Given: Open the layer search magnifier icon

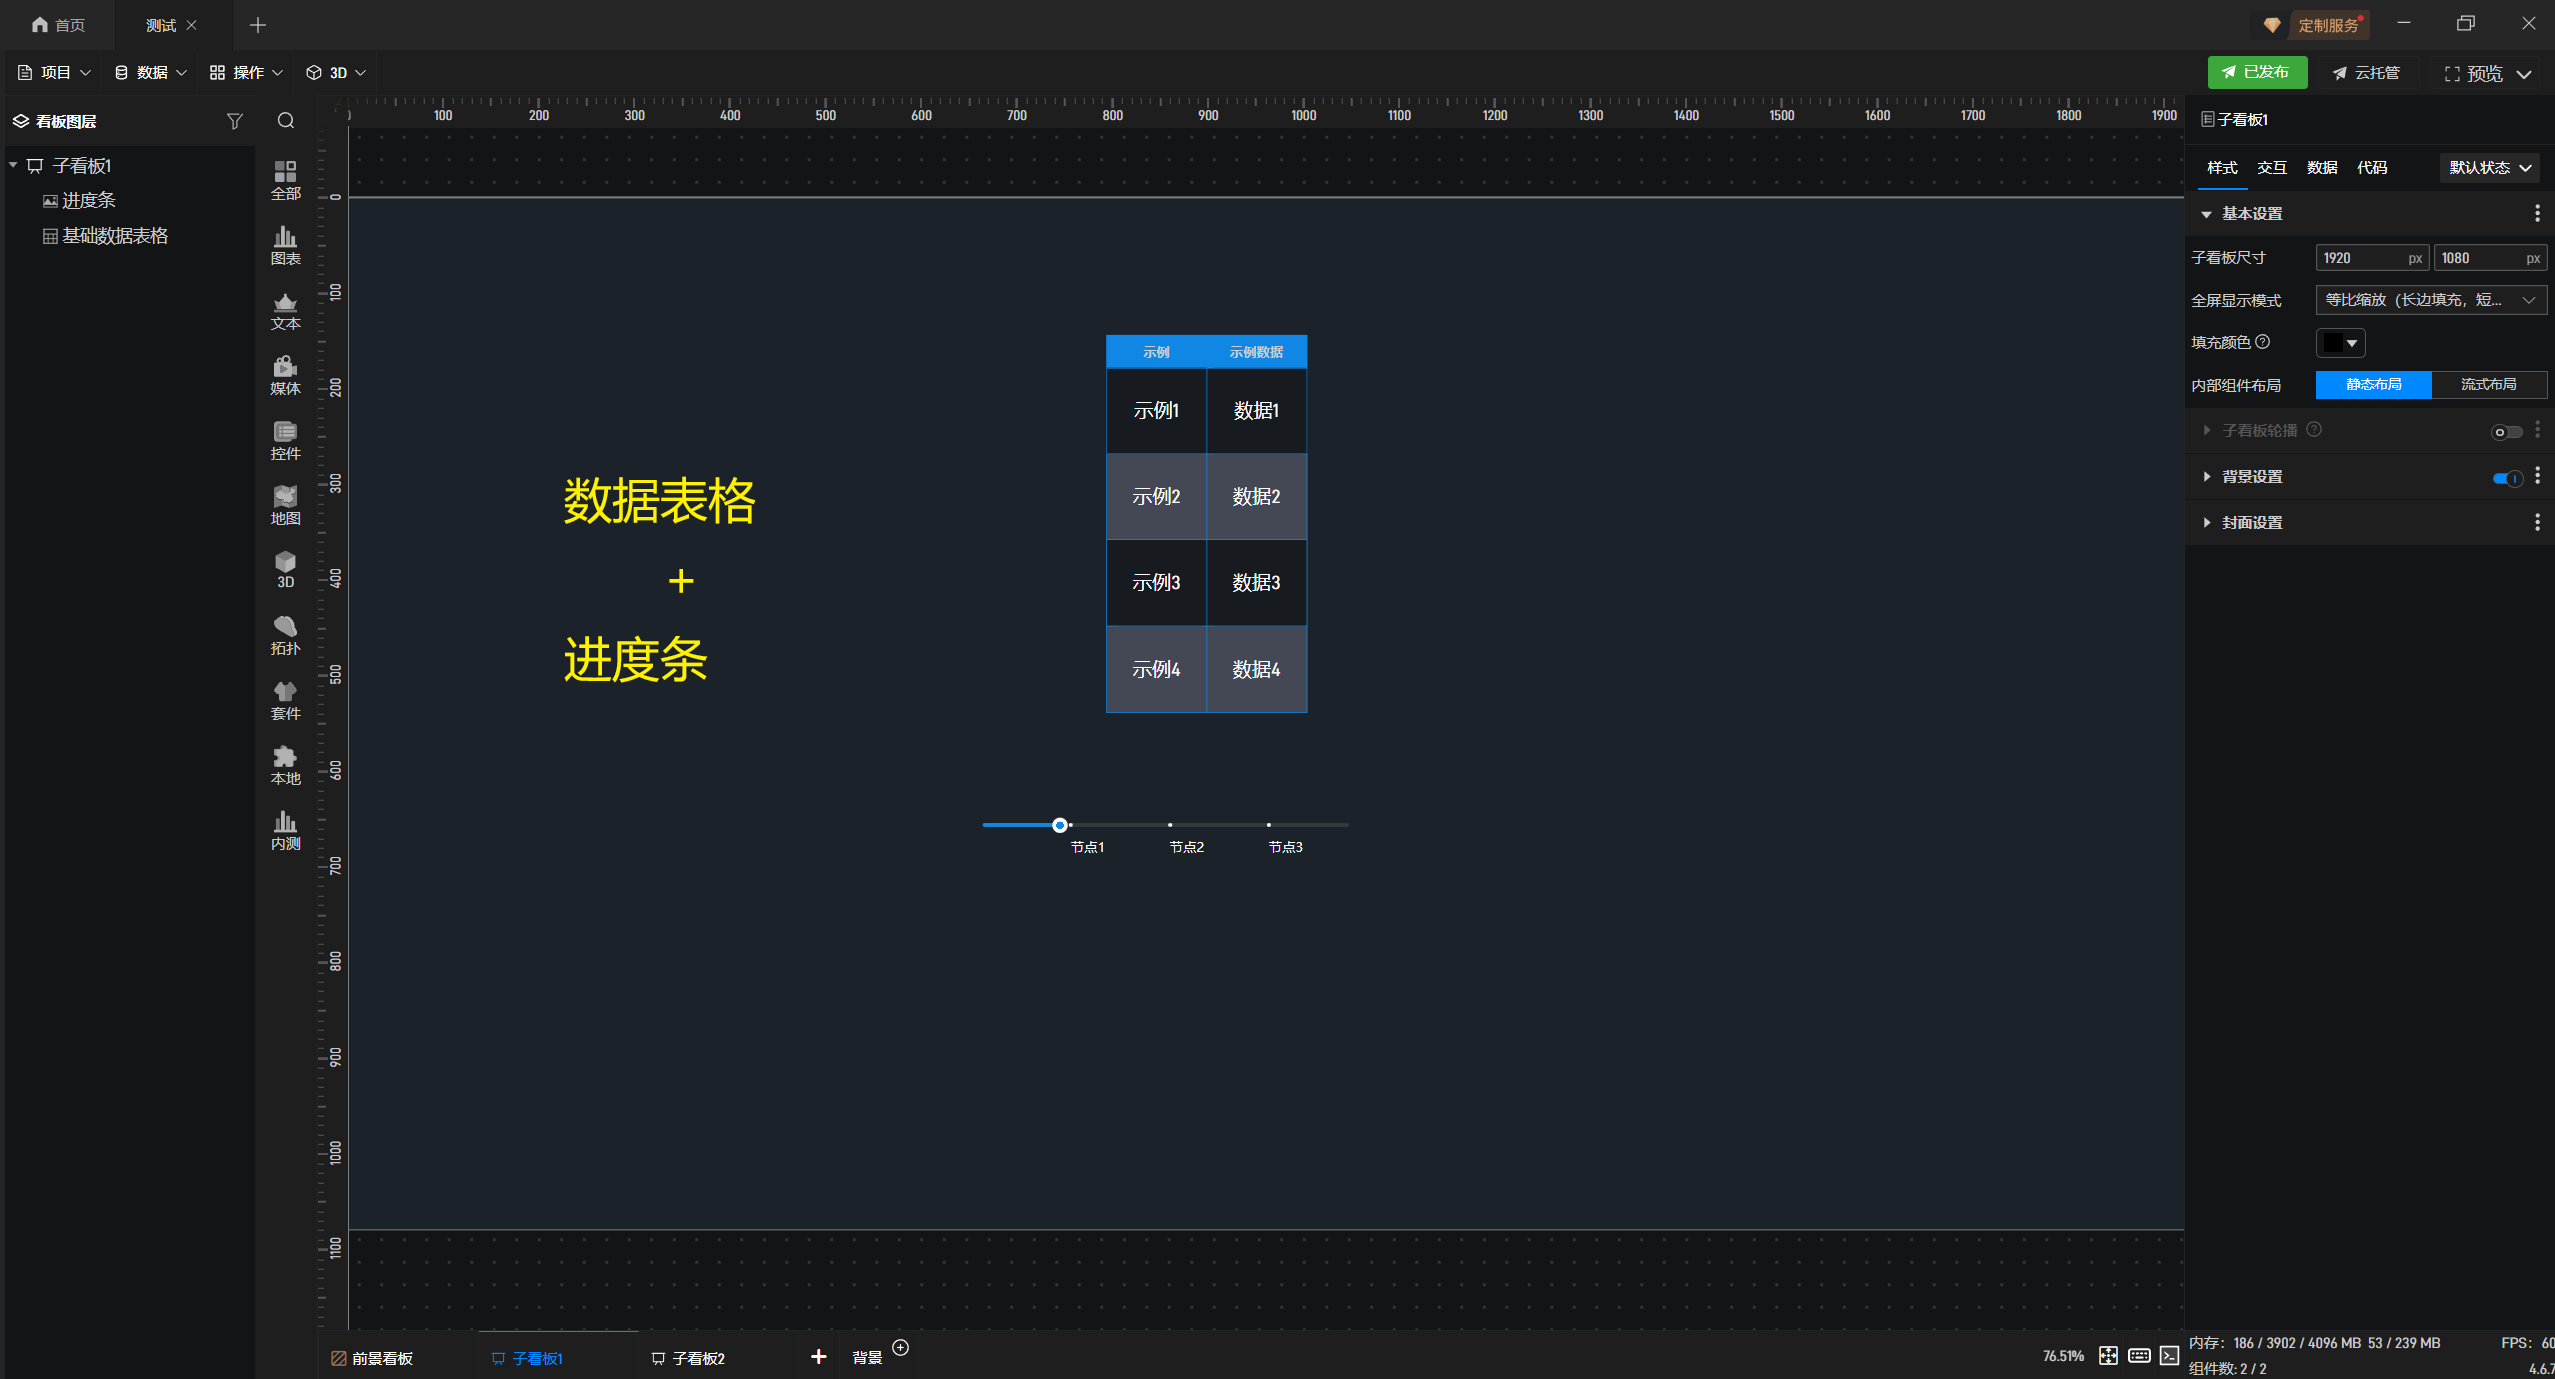Looking at the screenshot, I should 286,121.
